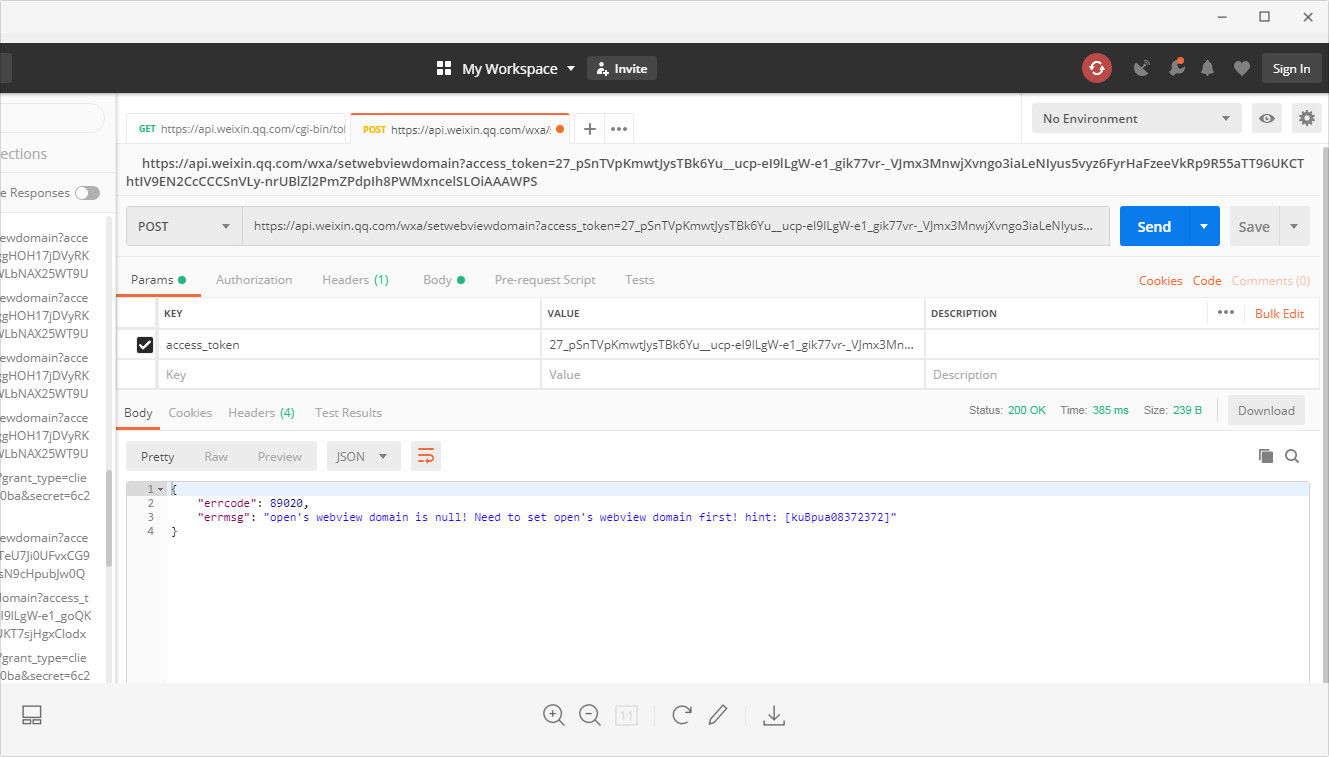
Task: Click the sync status icon
Action: (1097, 68)
